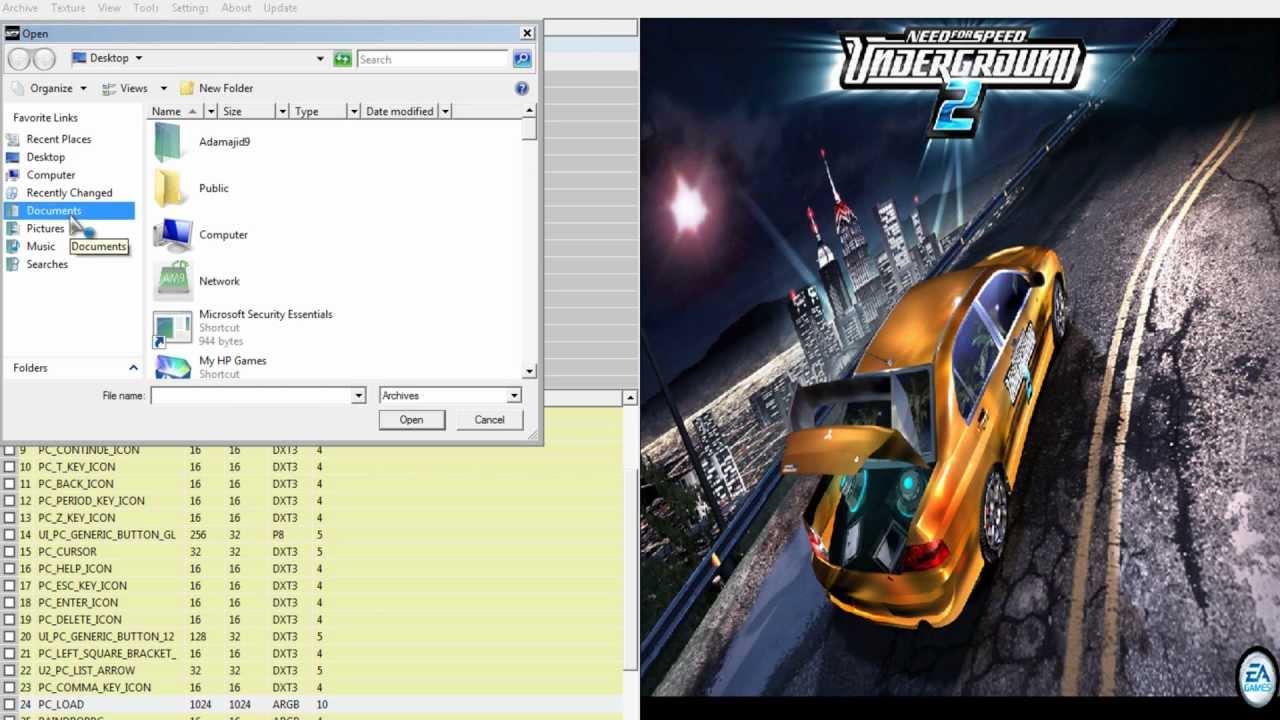Tick the checkbox for PC_LOAD

coord(9,705)
